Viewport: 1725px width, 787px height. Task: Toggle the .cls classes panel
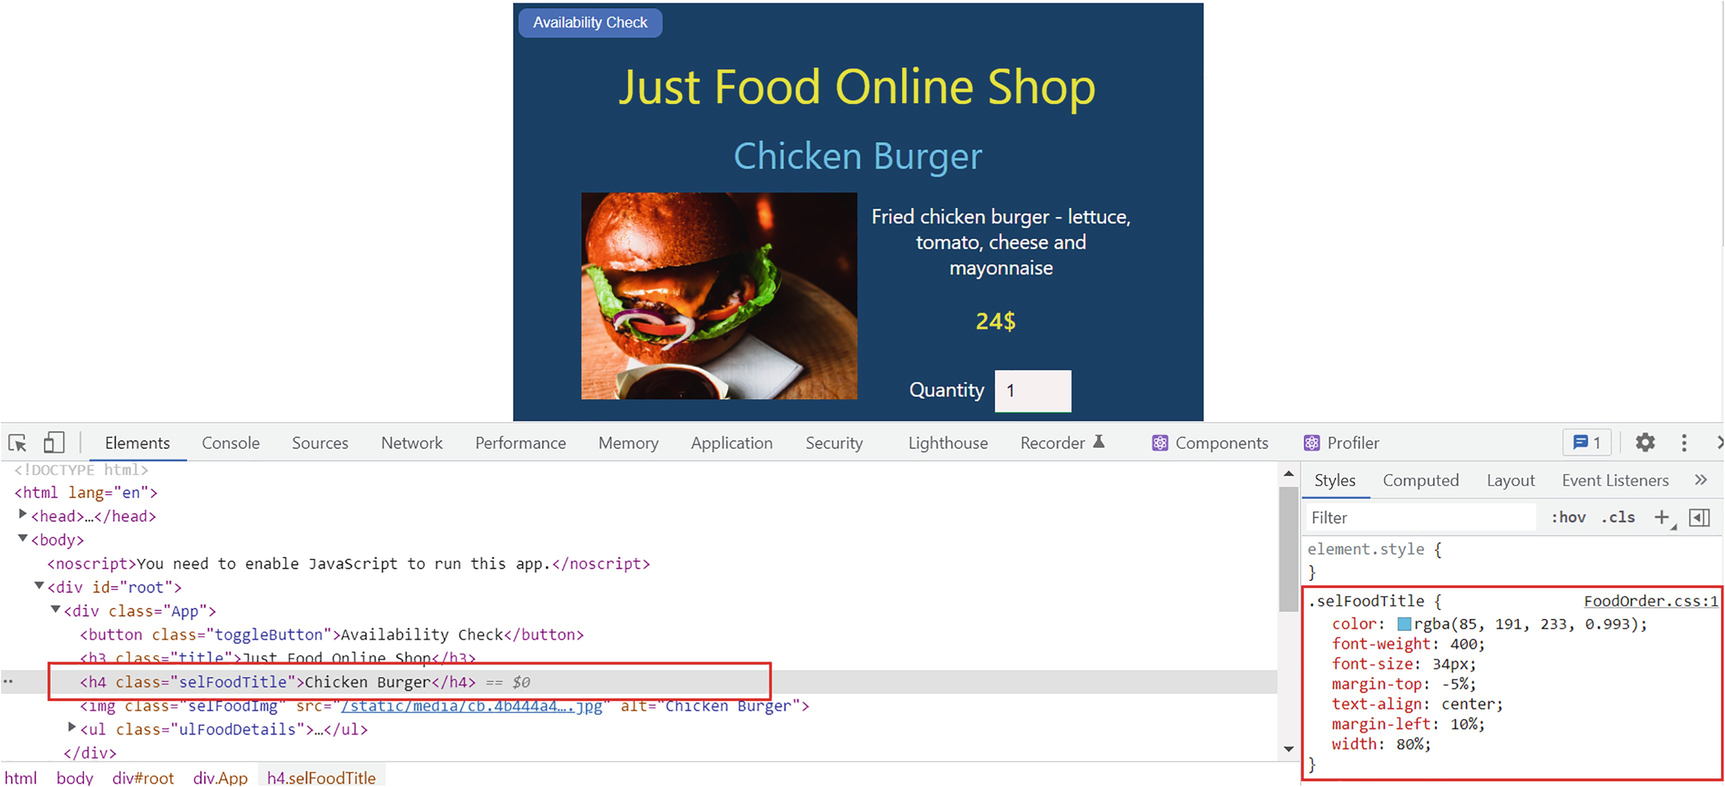pyautogui.click(x=1618, y=517)
